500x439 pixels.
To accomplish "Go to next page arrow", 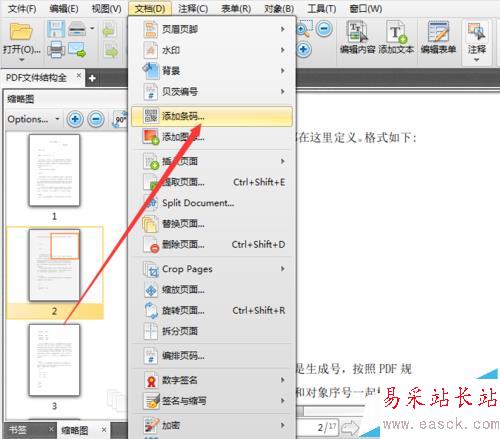I will point(350,427).
